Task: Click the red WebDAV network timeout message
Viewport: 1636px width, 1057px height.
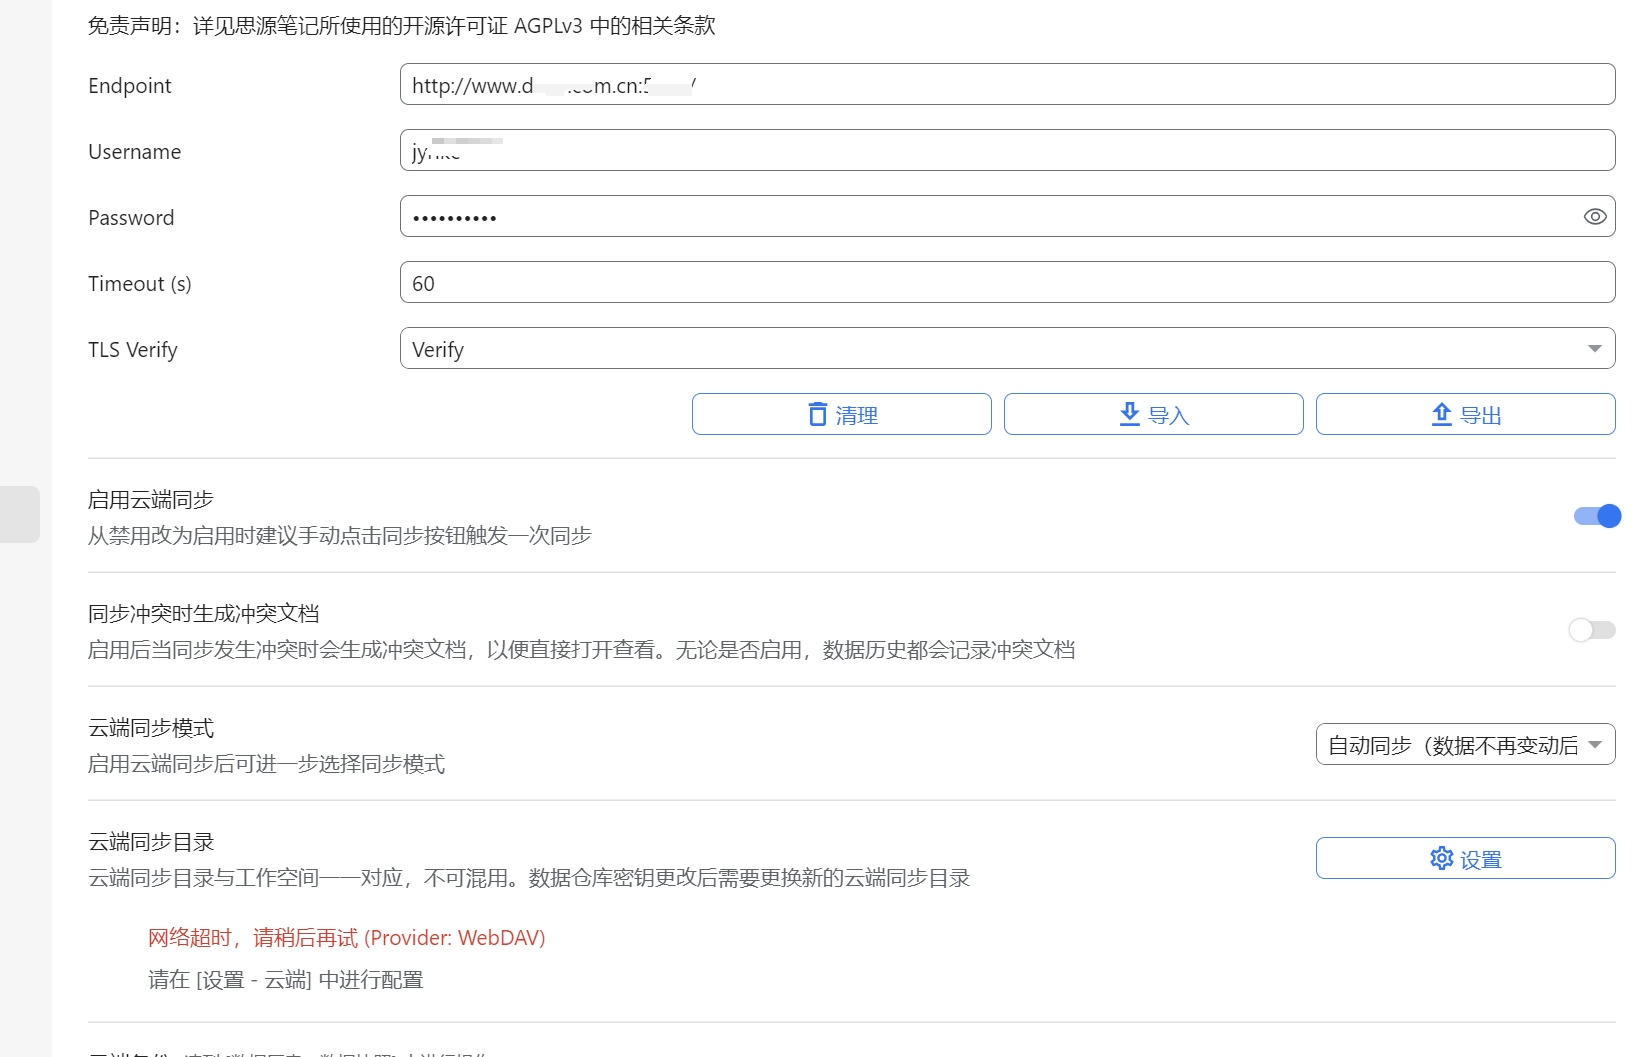Action: coord(345,938)
